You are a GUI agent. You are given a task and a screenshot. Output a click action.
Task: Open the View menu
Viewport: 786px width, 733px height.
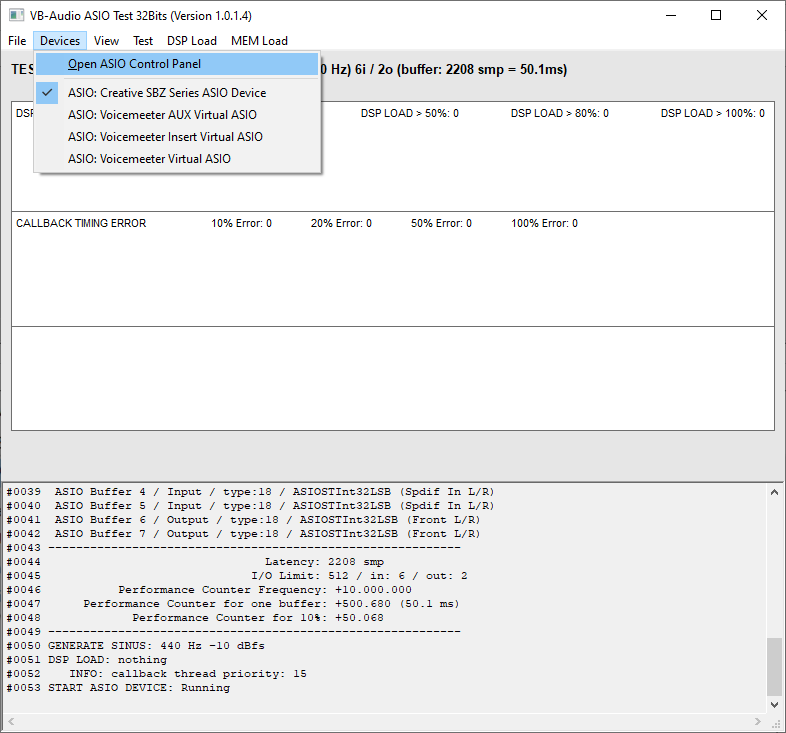tap(106, 41)
